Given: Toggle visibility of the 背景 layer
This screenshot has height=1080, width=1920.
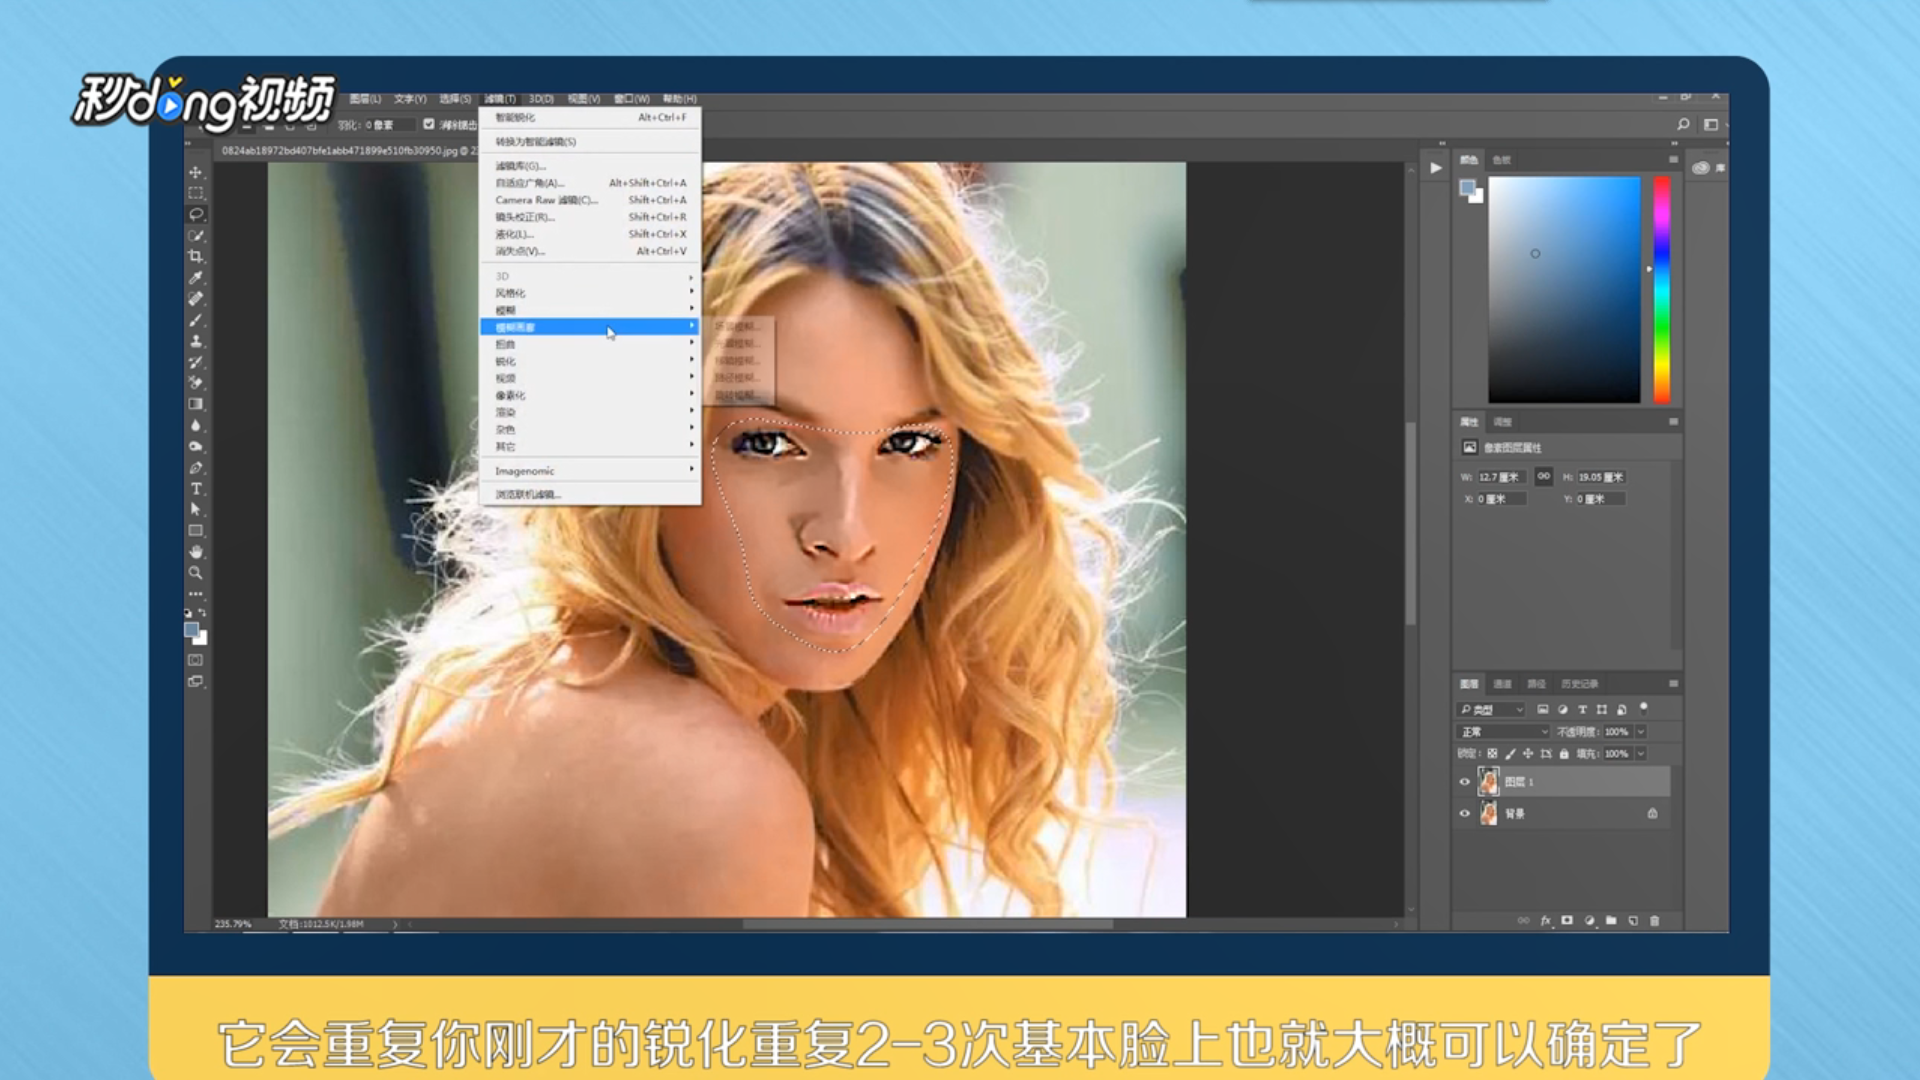Looking at the screenshot, I should [1465, 814].
